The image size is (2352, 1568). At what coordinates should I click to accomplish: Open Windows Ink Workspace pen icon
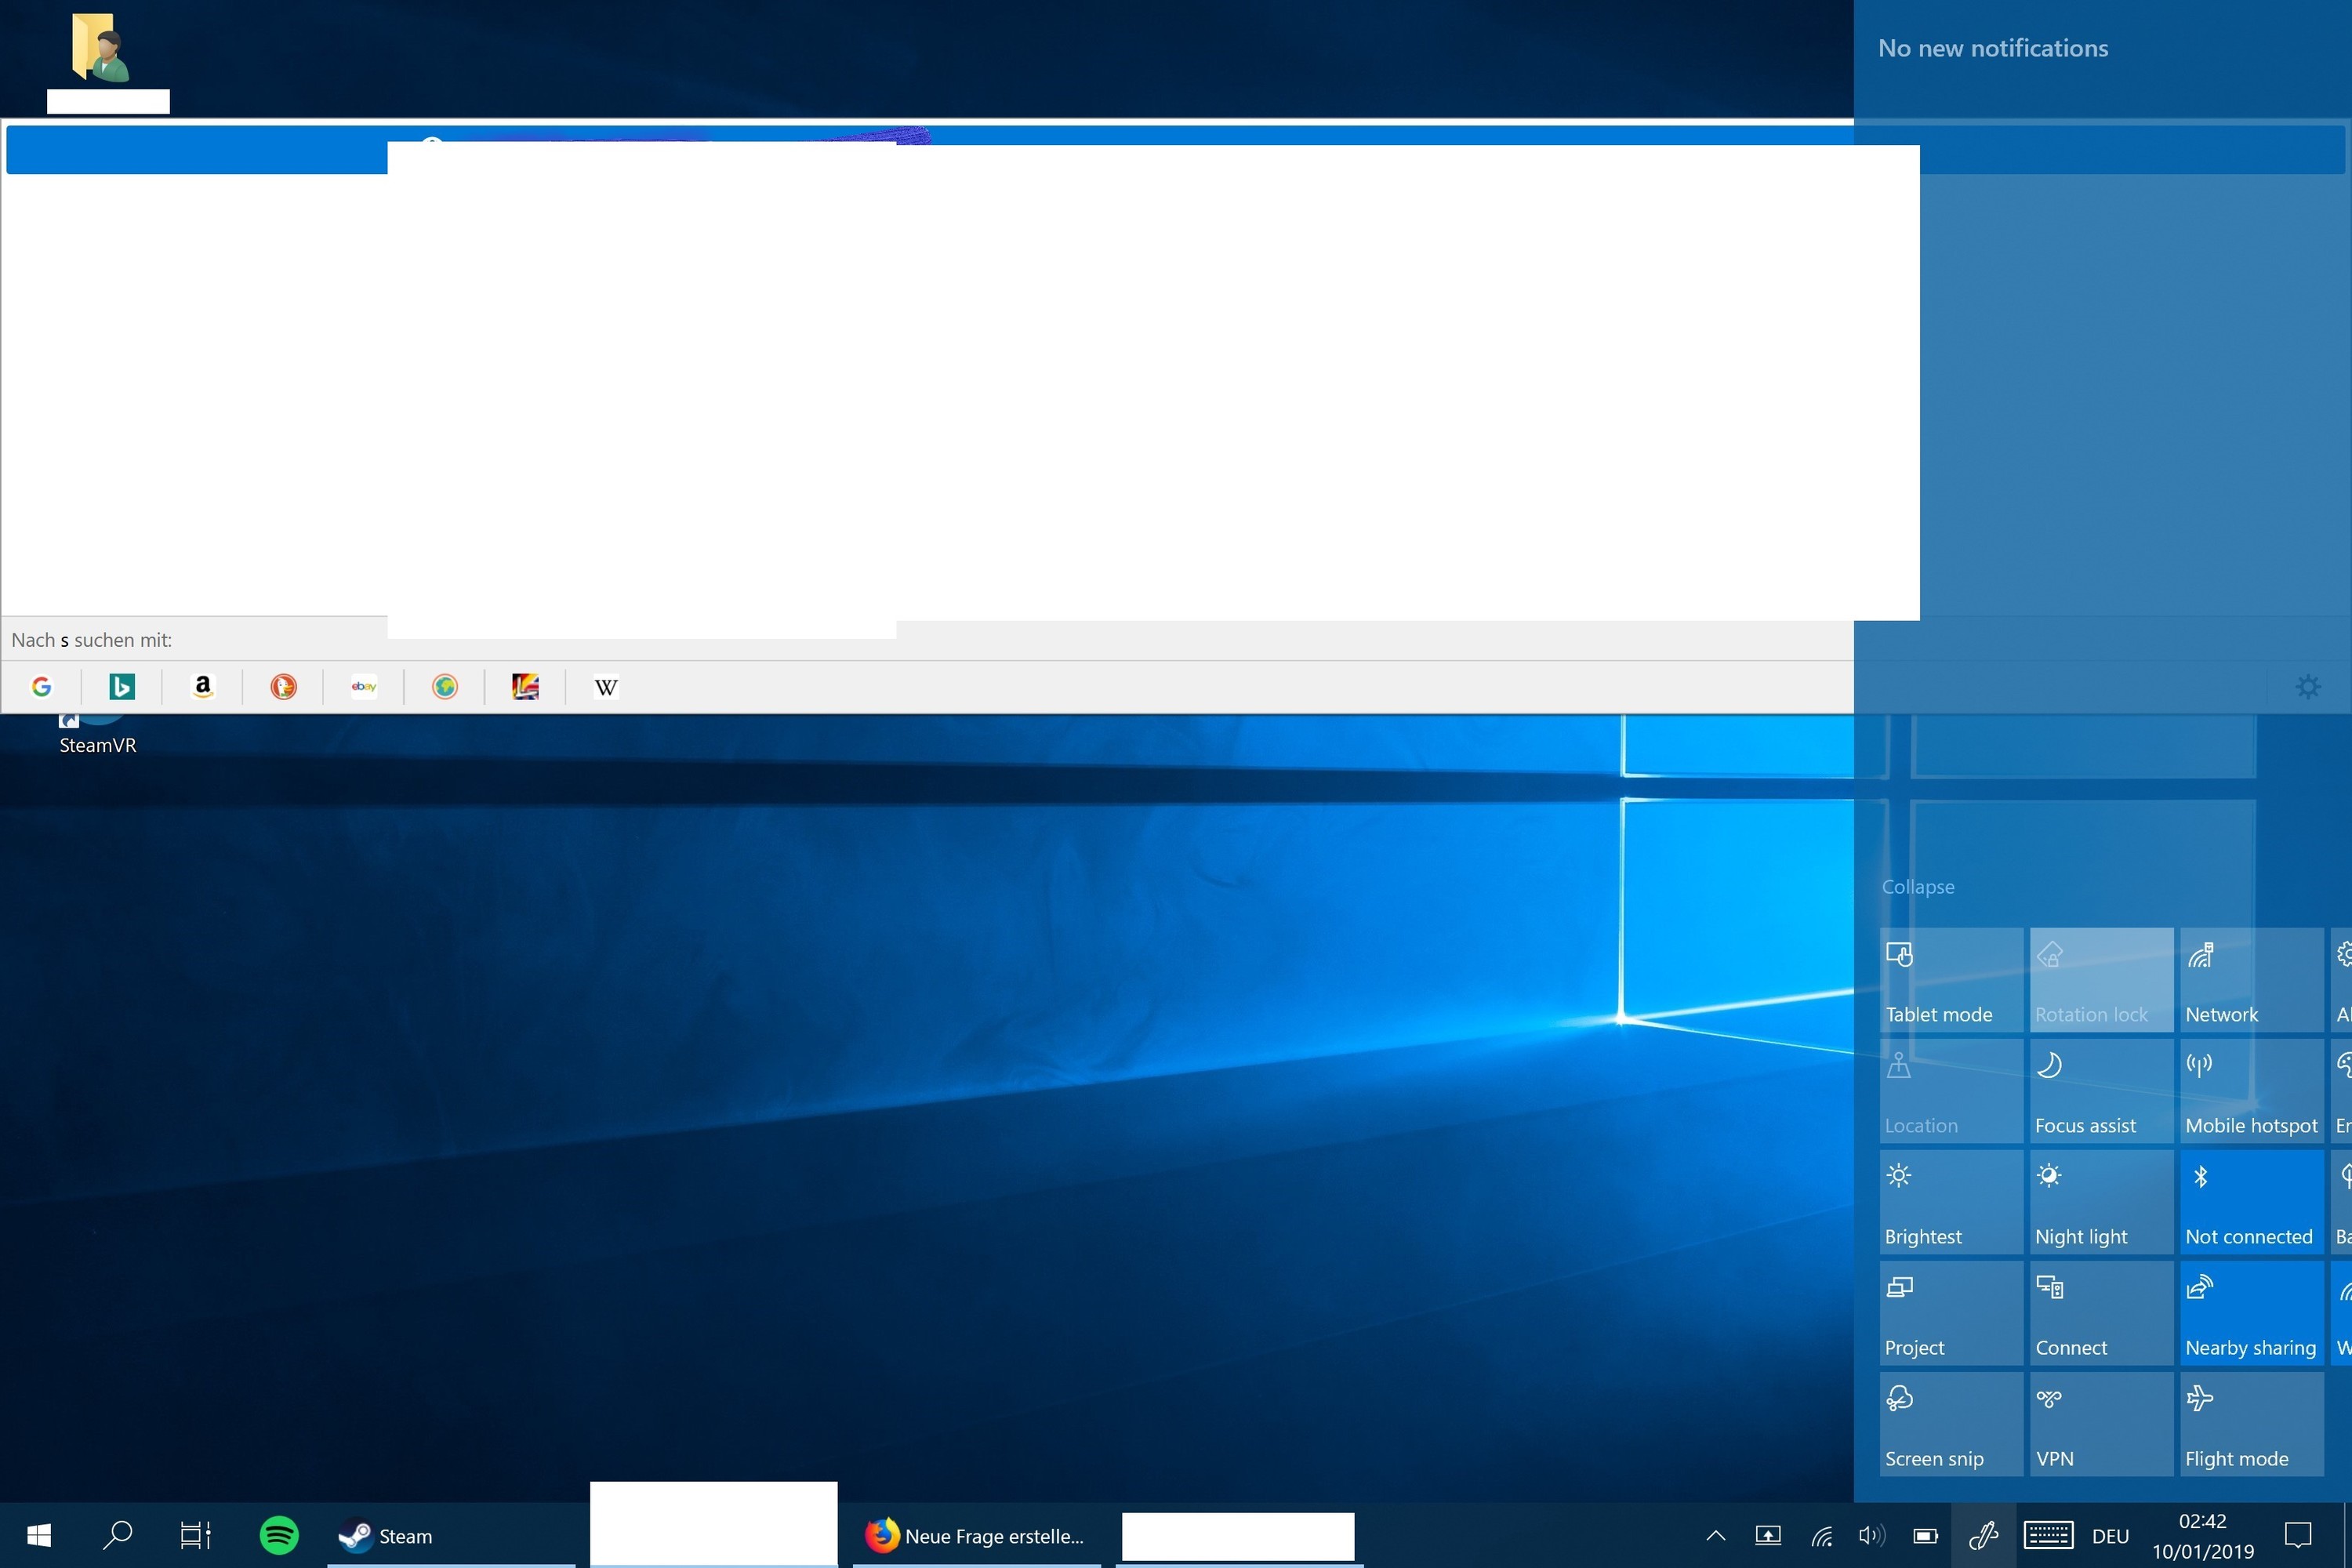(1983, 1535)
